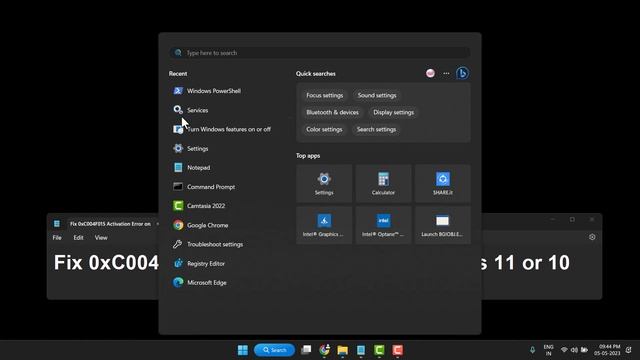Open Chrome from the taskbar

click(x=324, y=350)
